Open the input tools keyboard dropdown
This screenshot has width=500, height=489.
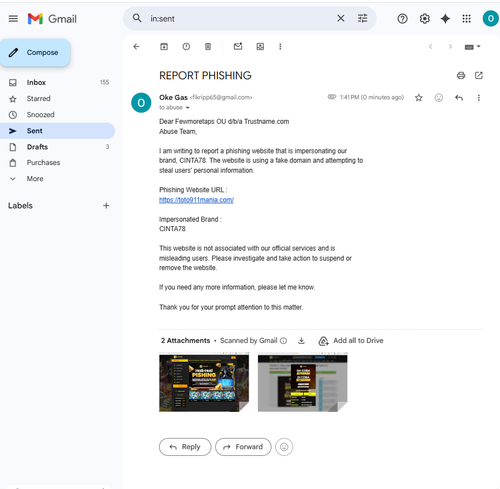click(x=472, y=47)
